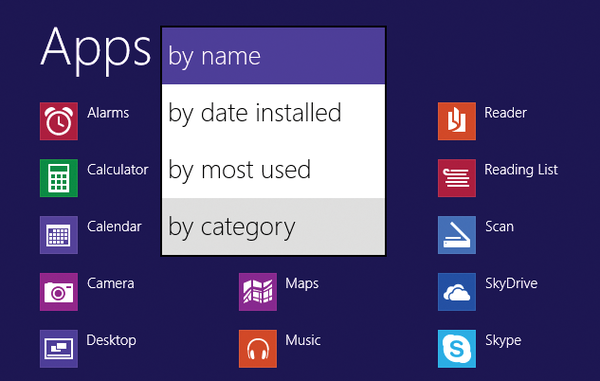The image size is (600, 381).
Task: Click the Skype app label text
Action: pos(503,340)
